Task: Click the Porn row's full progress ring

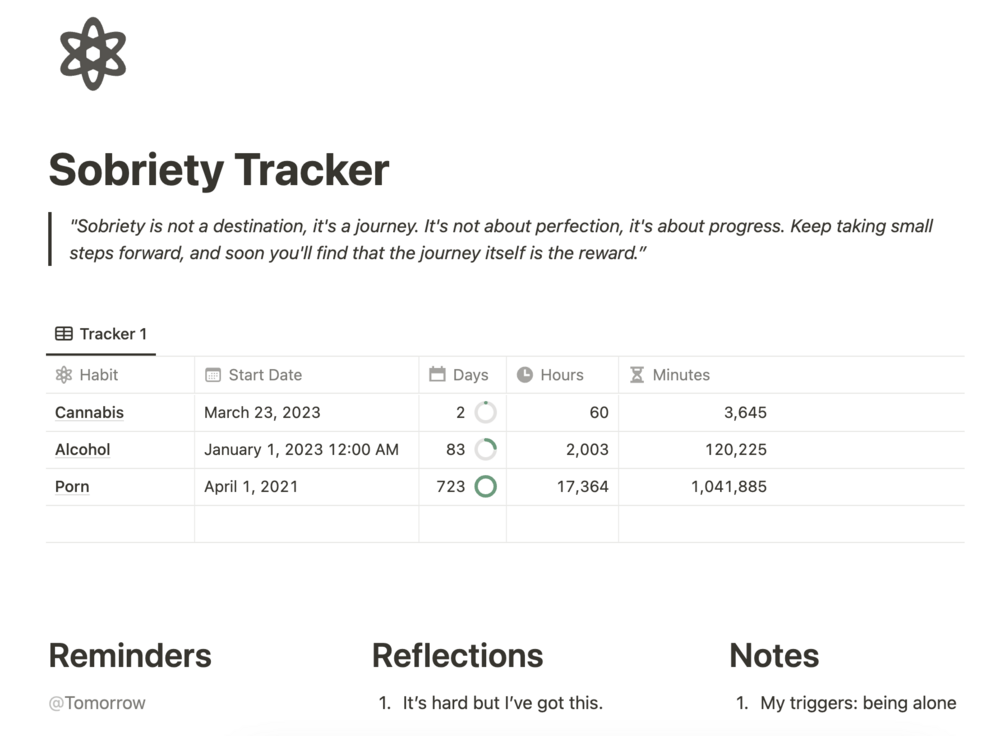Action: coord(485,487)
